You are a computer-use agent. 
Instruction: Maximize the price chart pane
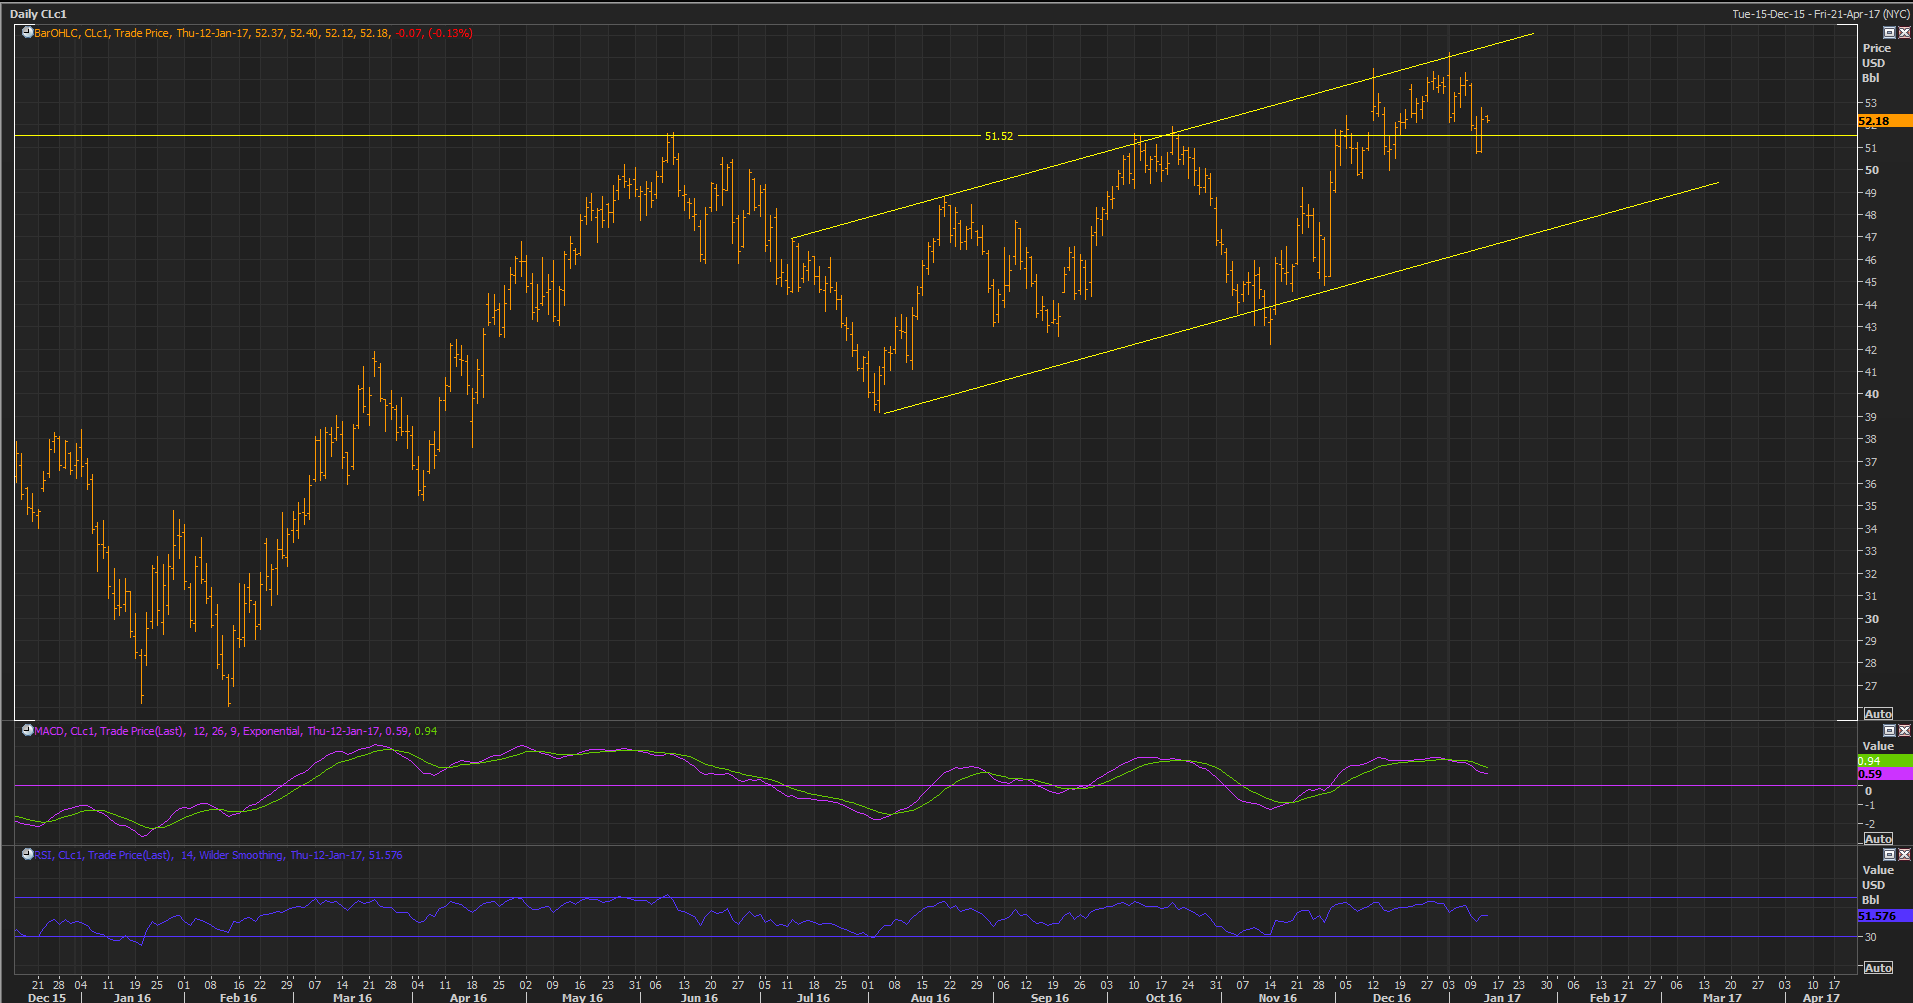click(x=1889, y=33)
